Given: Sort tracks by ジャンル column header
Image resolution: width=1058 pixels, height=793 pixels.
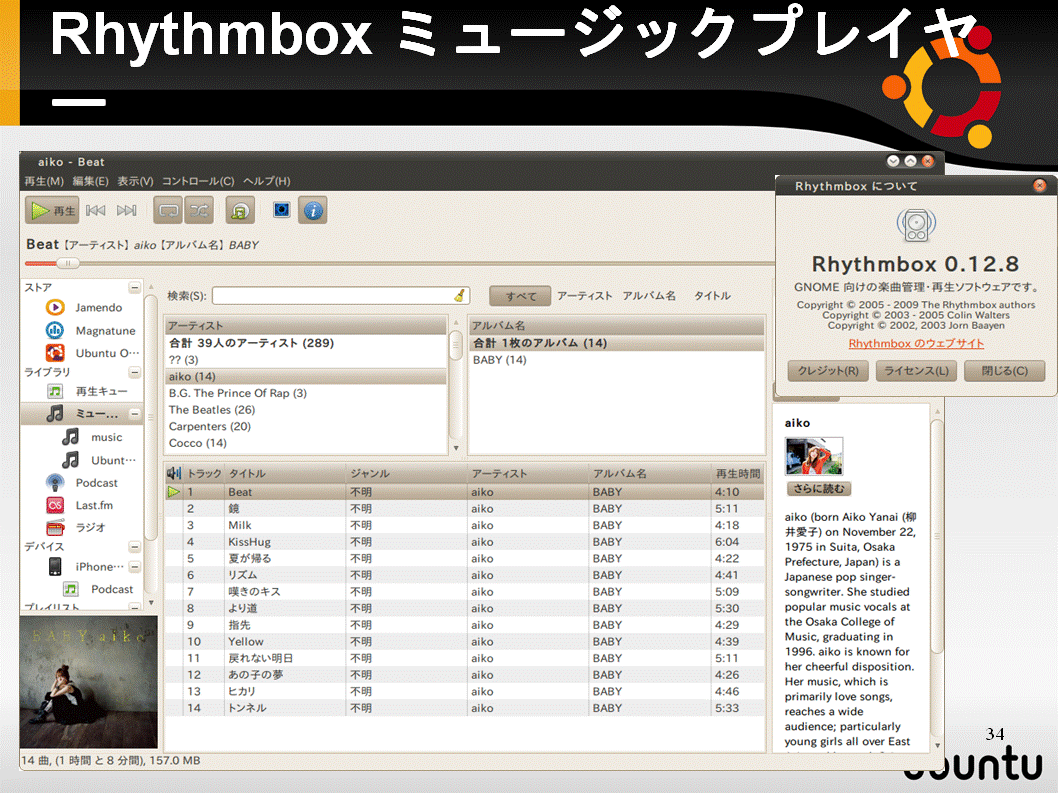Looking at the screenshot, I should click(x=406, y=474).
